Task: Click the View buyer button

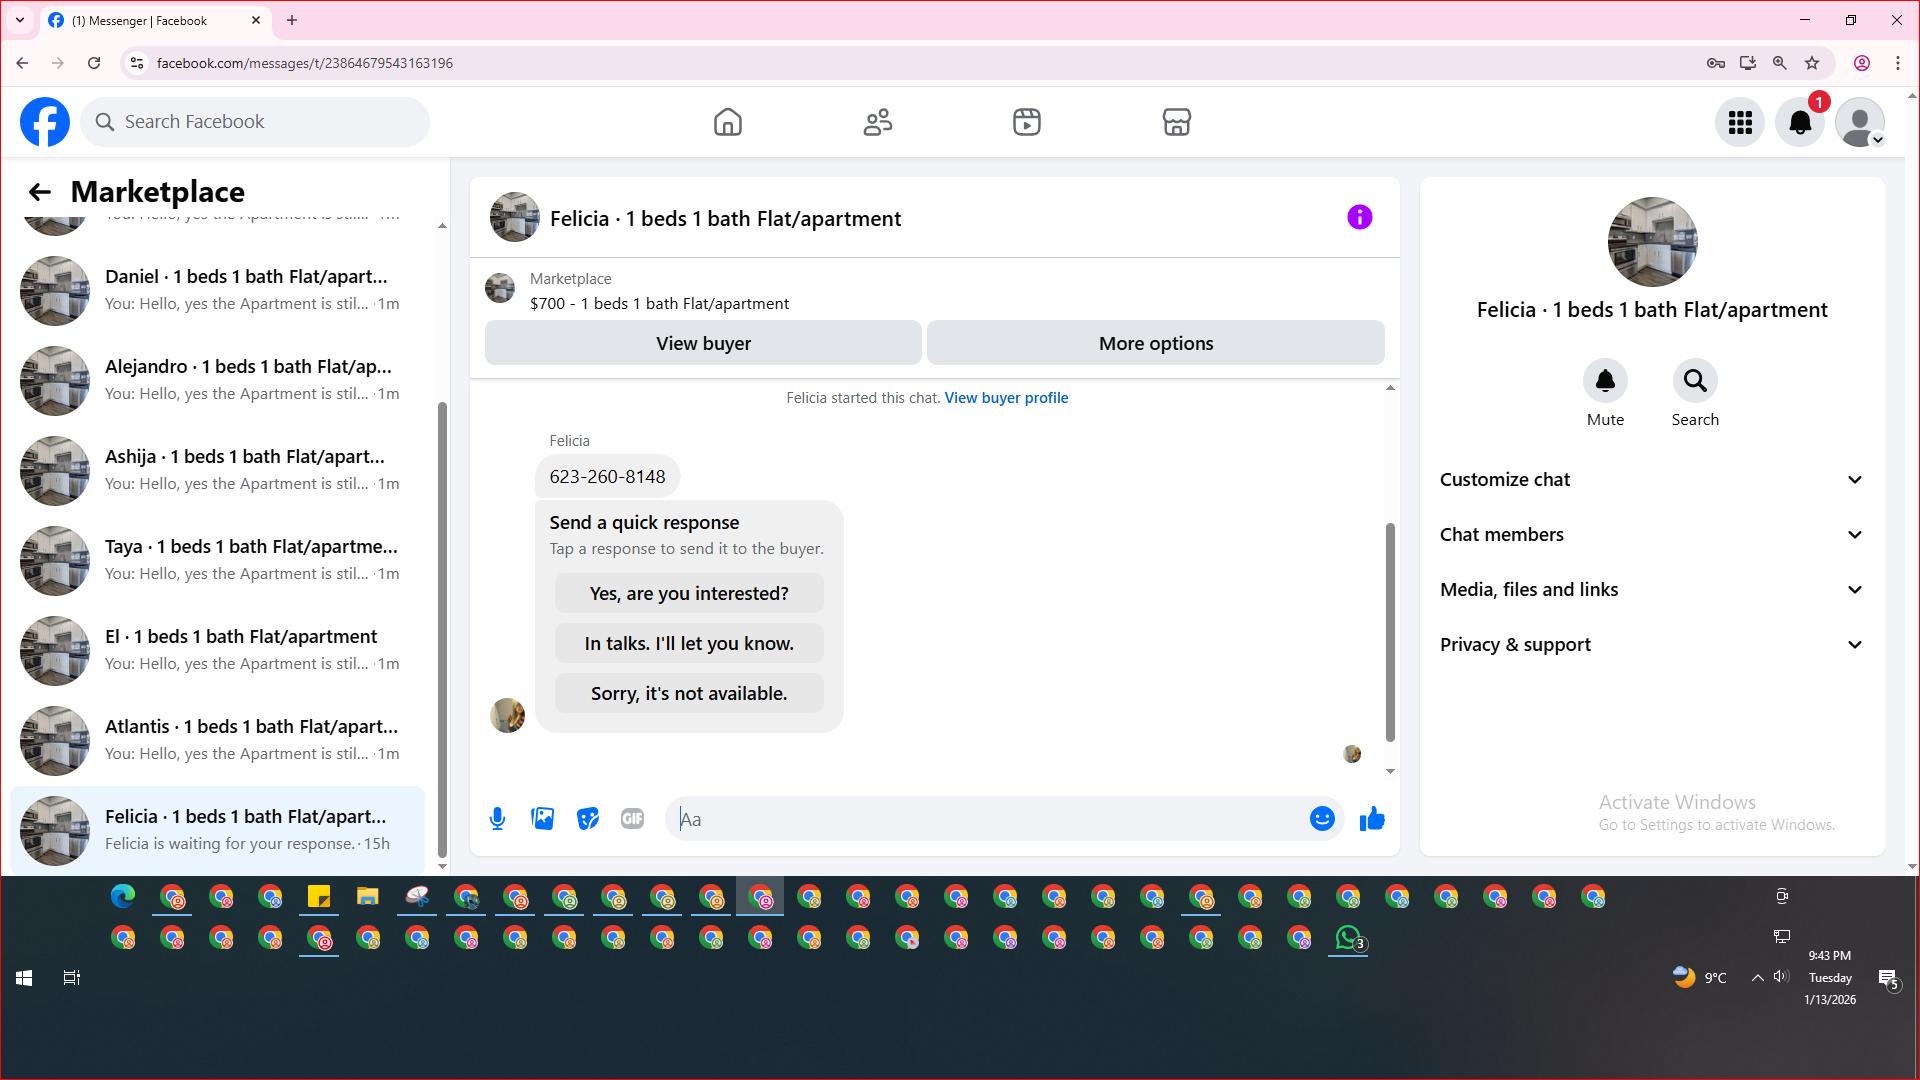Action: [703, 343]
